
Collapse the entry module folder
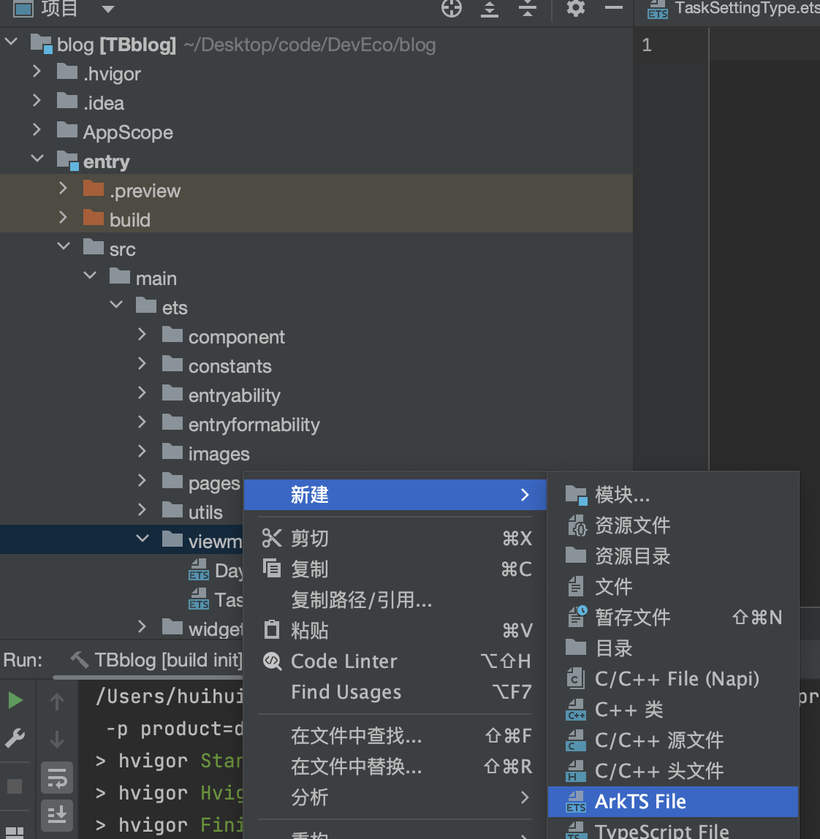click(38, 160)
